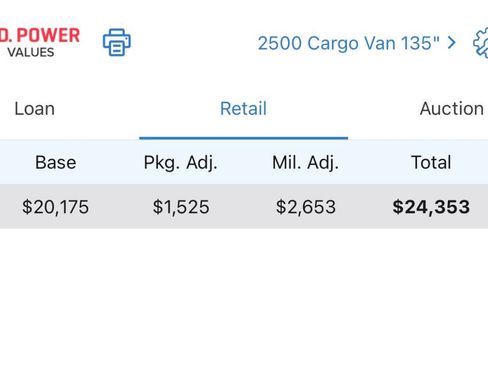The height and width of the screenshot is (366, 488).
Task: Switch to the Auction tab
Action: click(x=452, y=109)
